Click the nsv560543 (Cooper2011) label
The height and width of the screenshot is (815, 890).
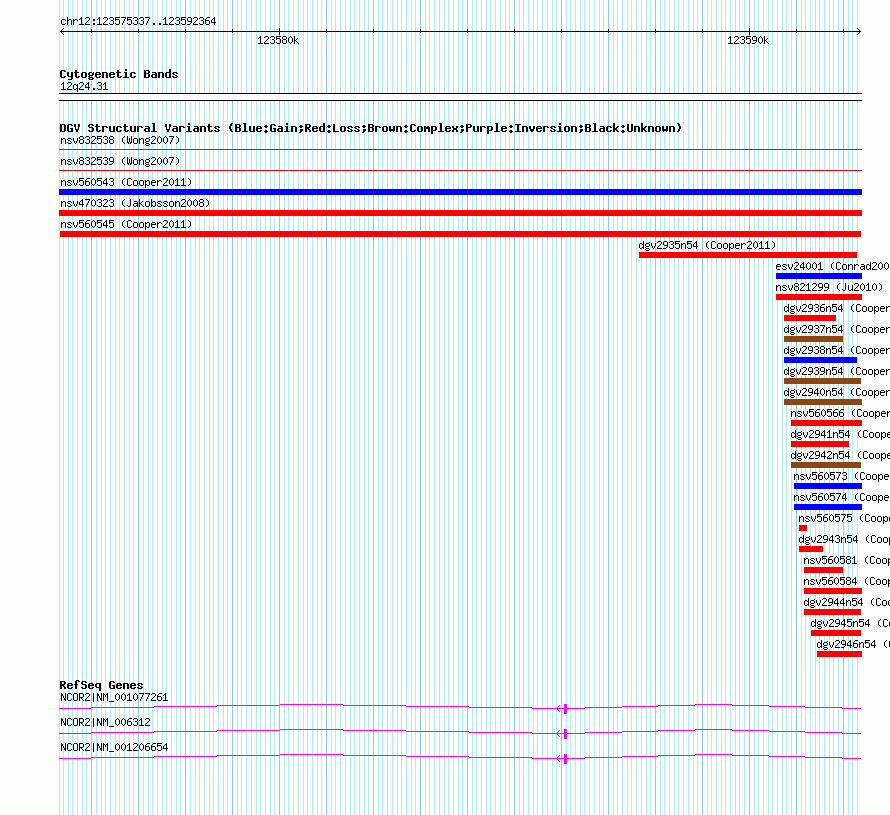coord(126,182)
